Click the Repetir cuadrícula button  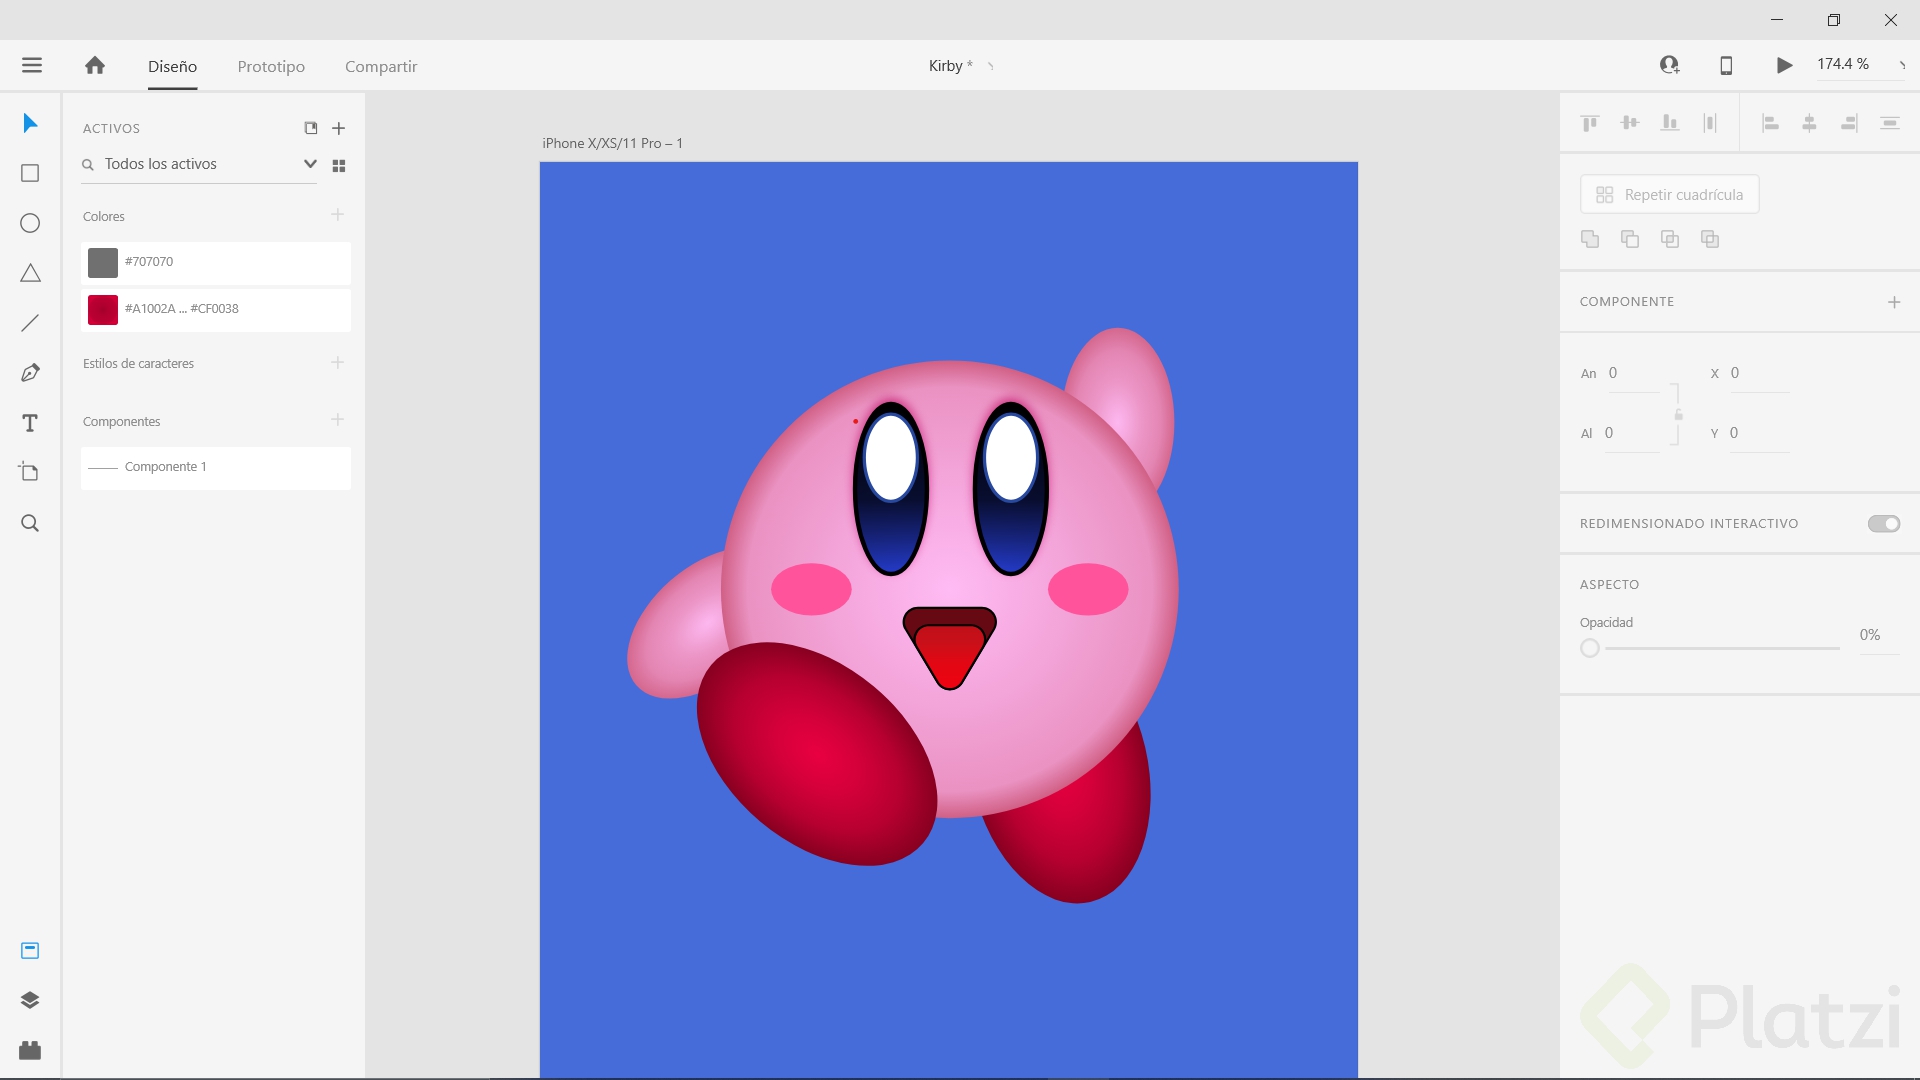tap(1669, 194)
